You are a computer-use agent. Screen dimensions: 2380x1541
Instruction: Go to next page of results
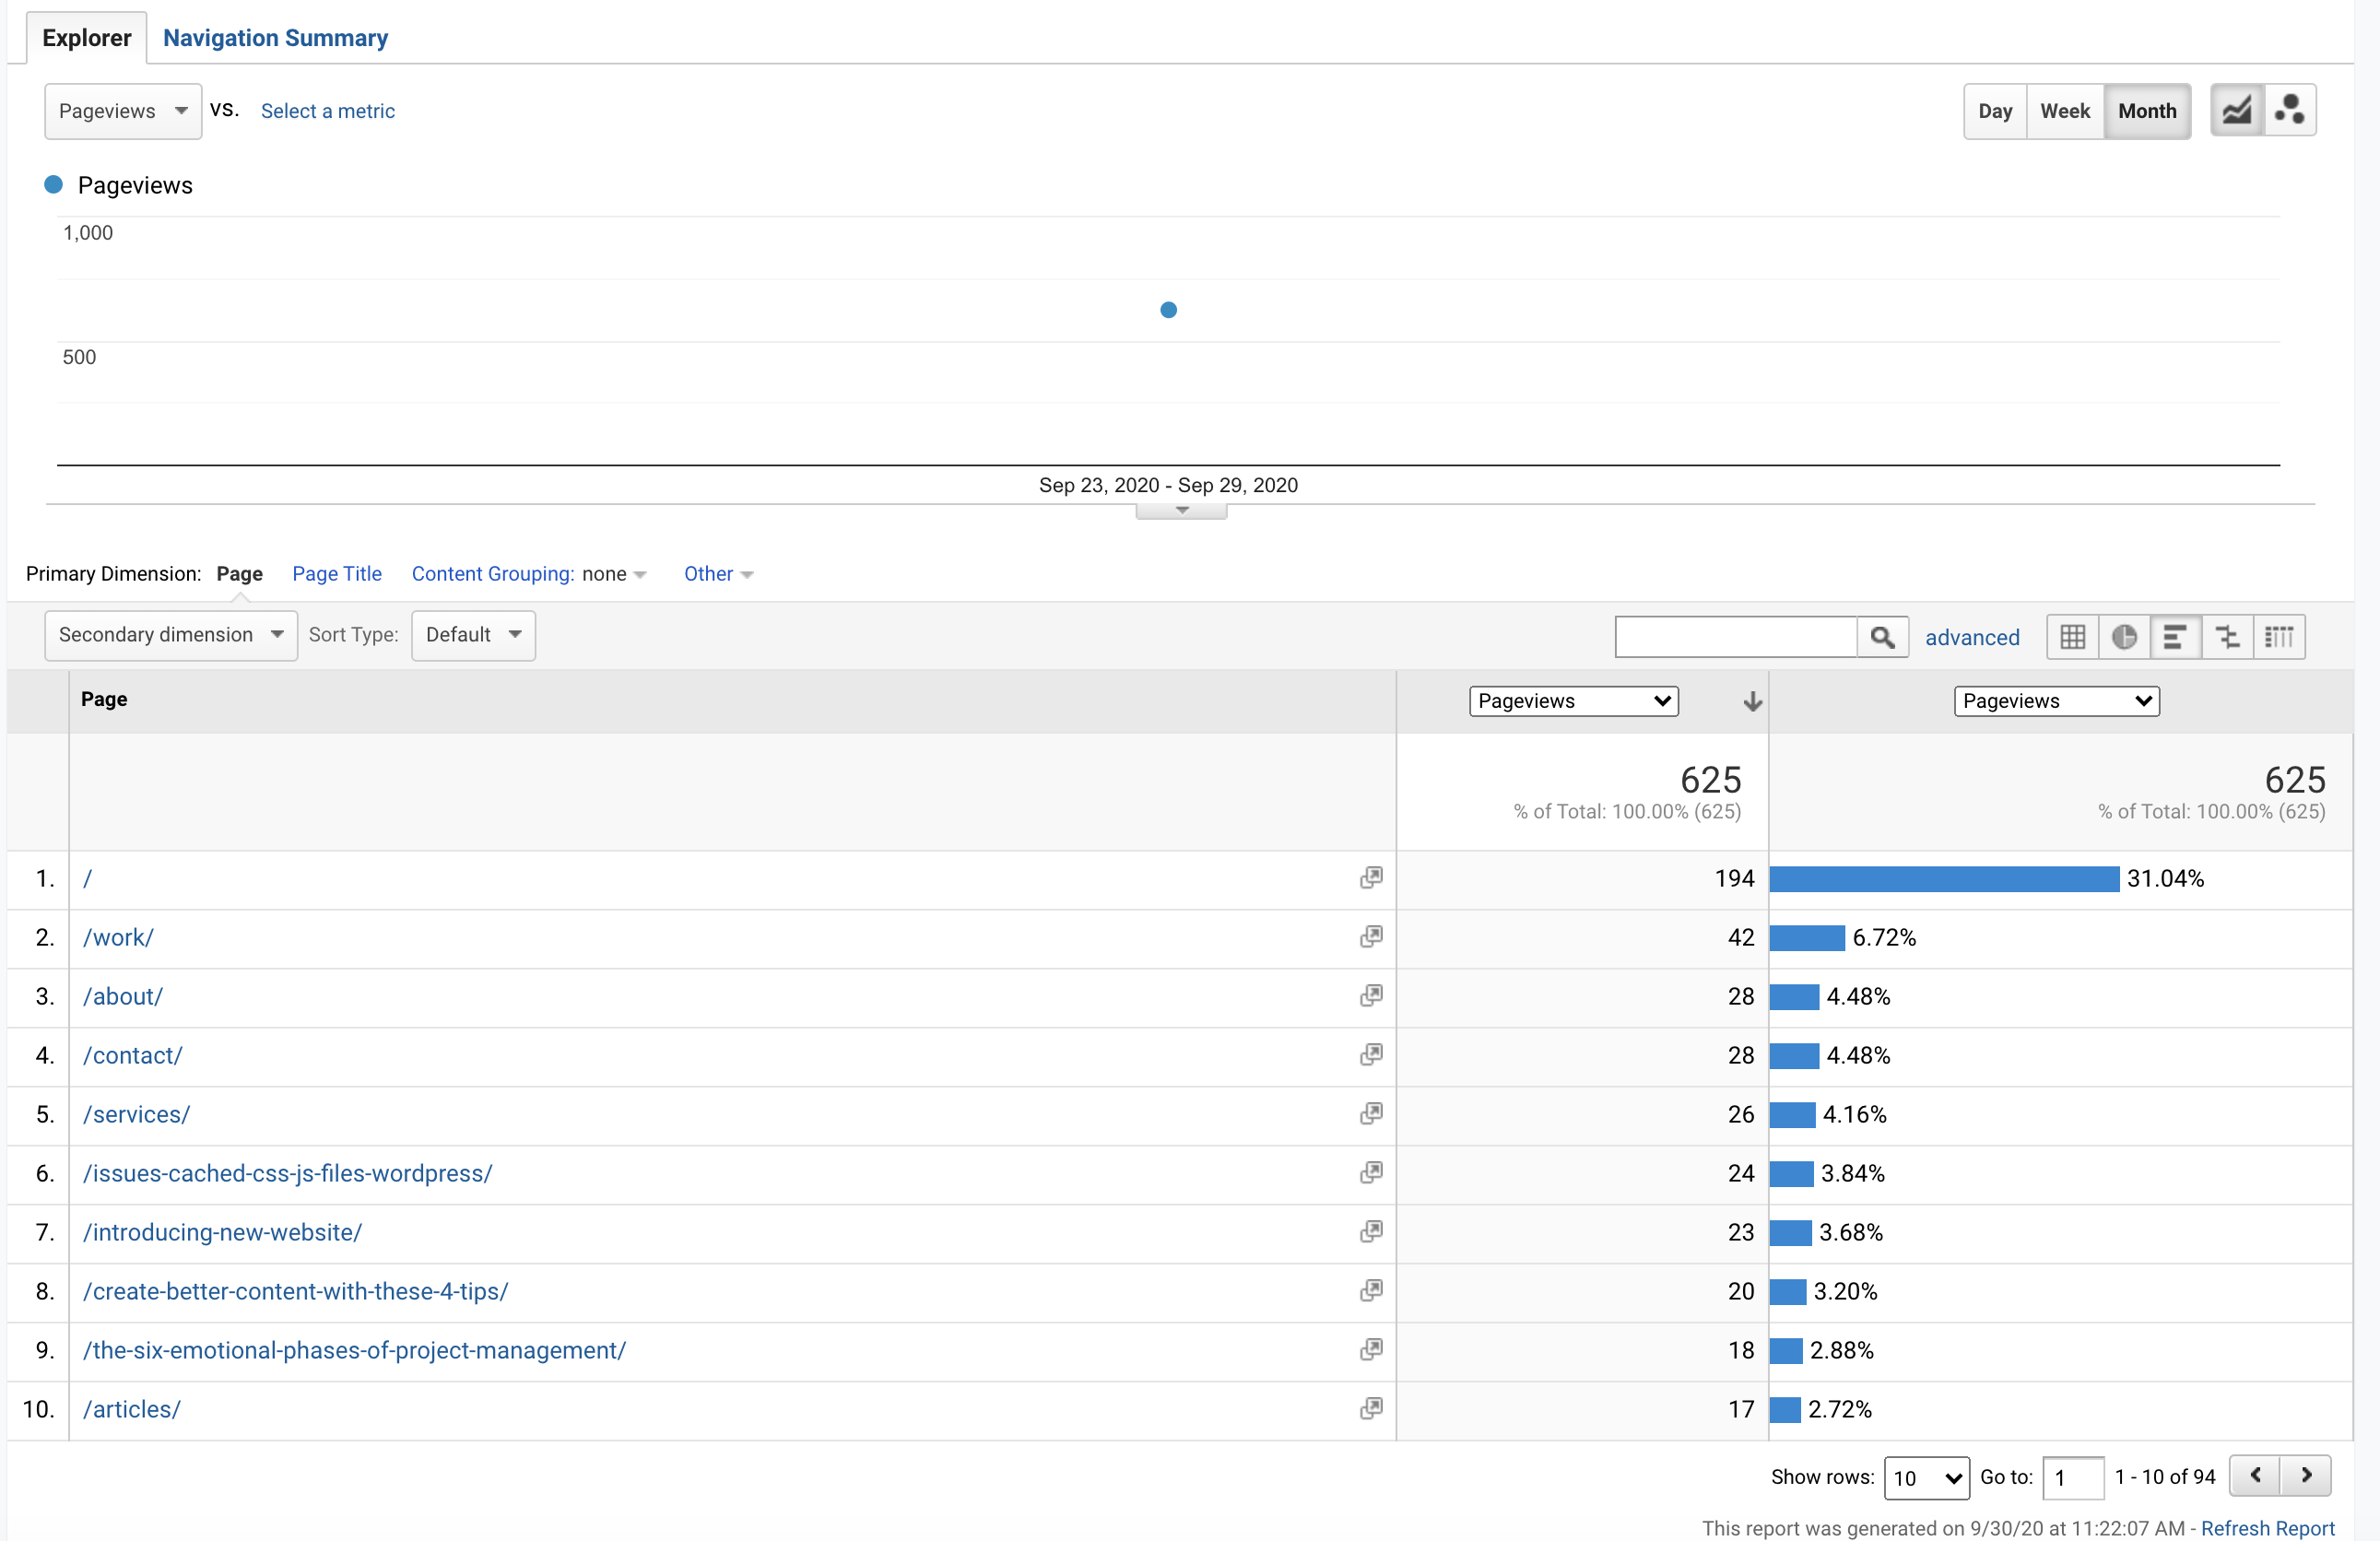pos(2306,1476)
